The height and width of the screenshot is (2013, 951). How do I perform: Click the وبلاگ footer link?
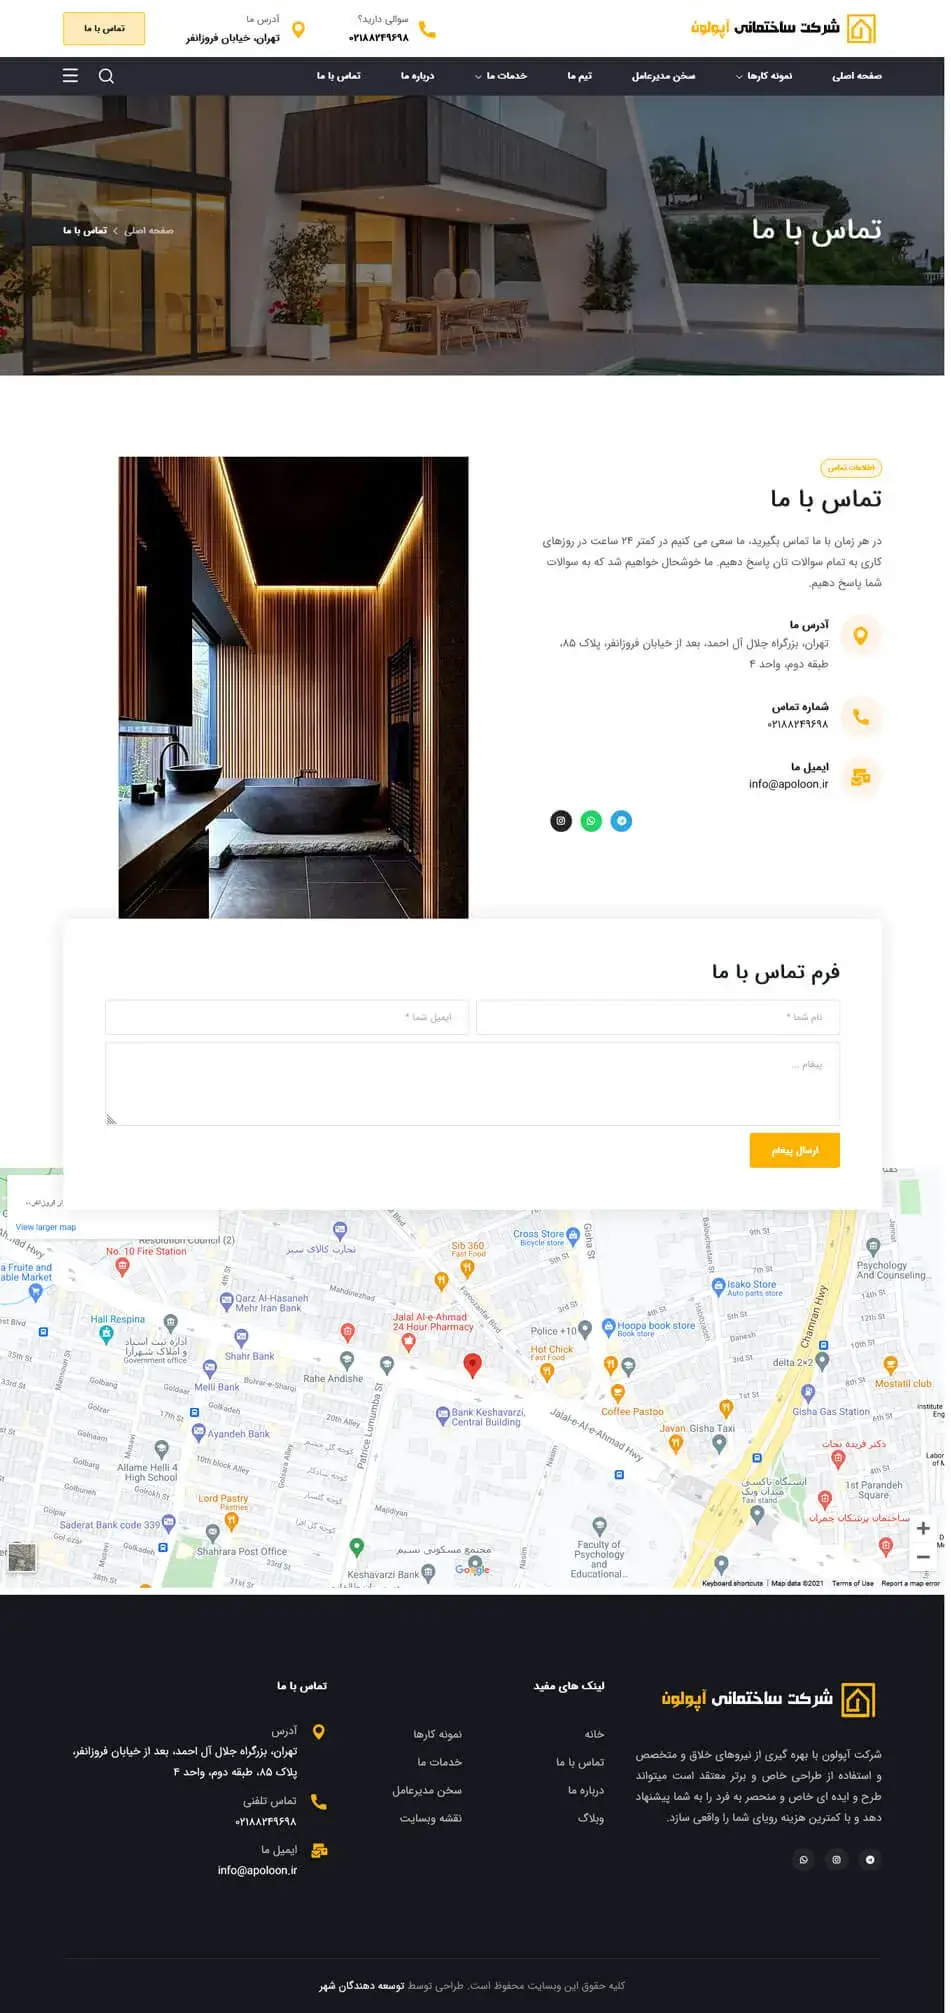(590, 1818)
